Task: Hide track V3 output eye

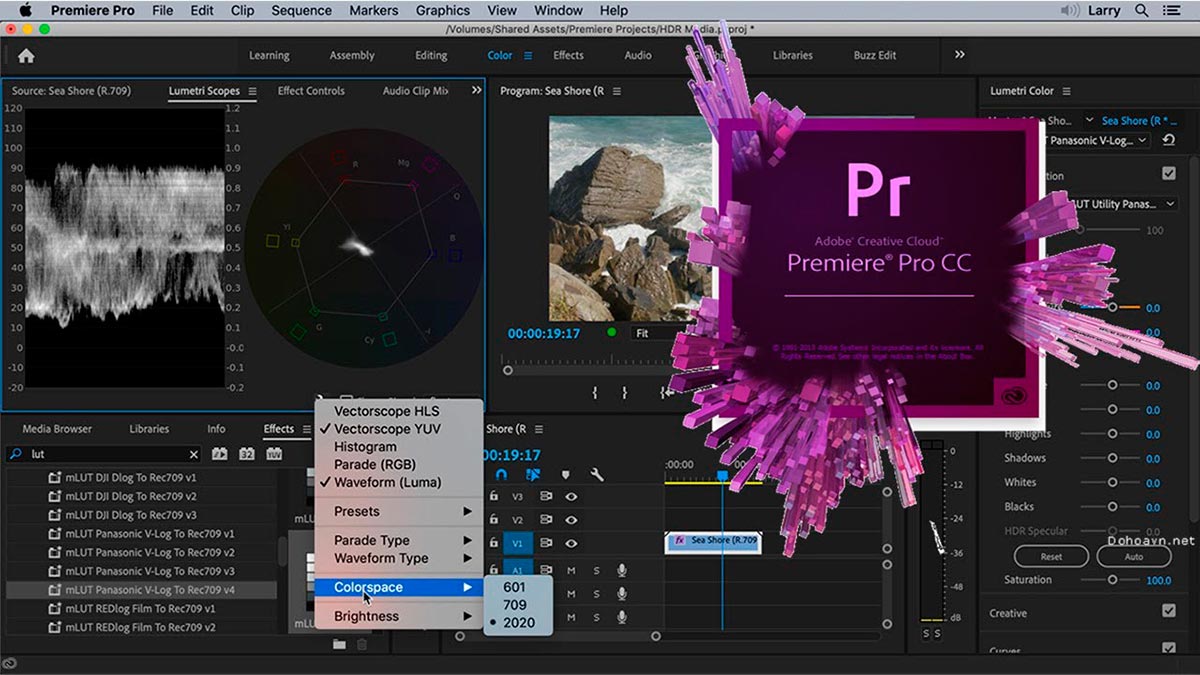Action: (x=572, y=496)
